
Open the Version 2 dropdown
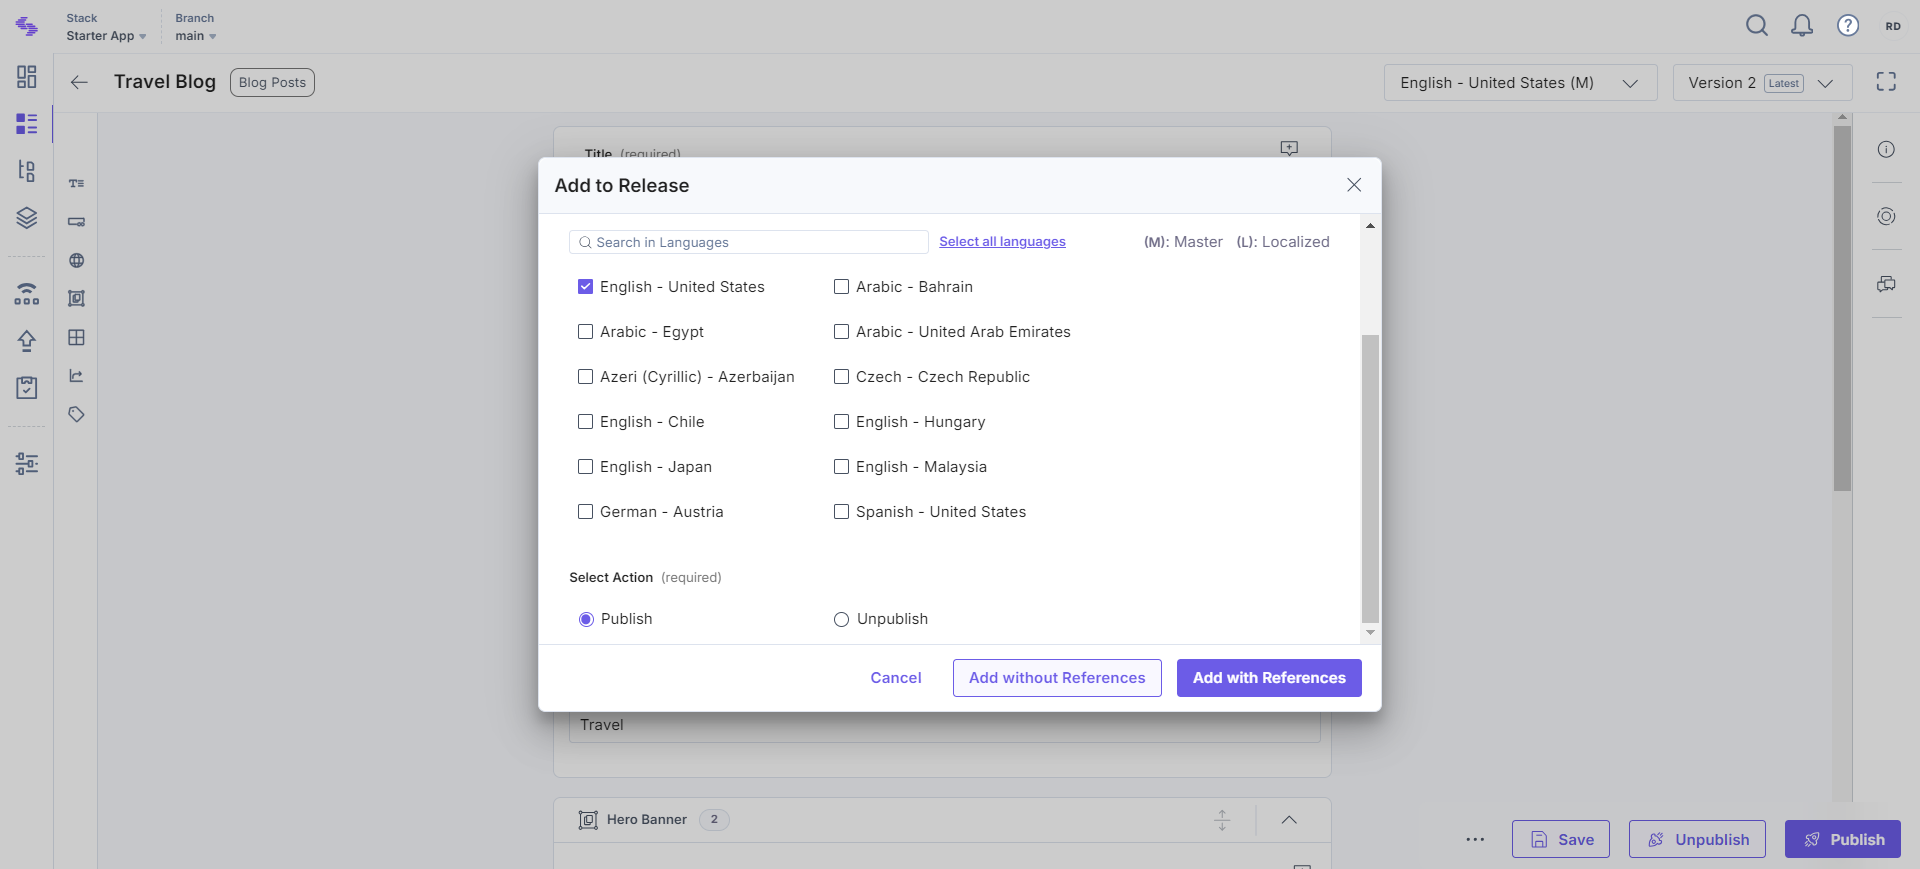[1762, 83]
